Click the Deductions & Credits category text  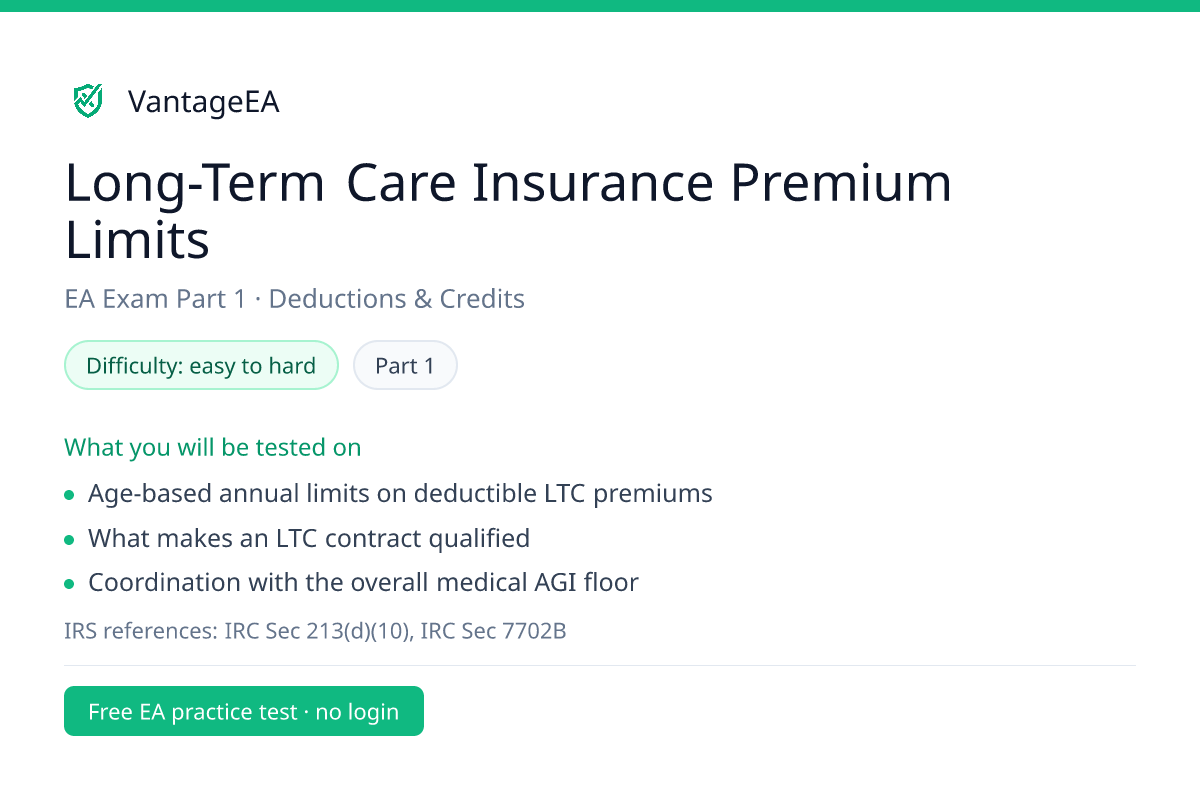click(x=397, y=298)
